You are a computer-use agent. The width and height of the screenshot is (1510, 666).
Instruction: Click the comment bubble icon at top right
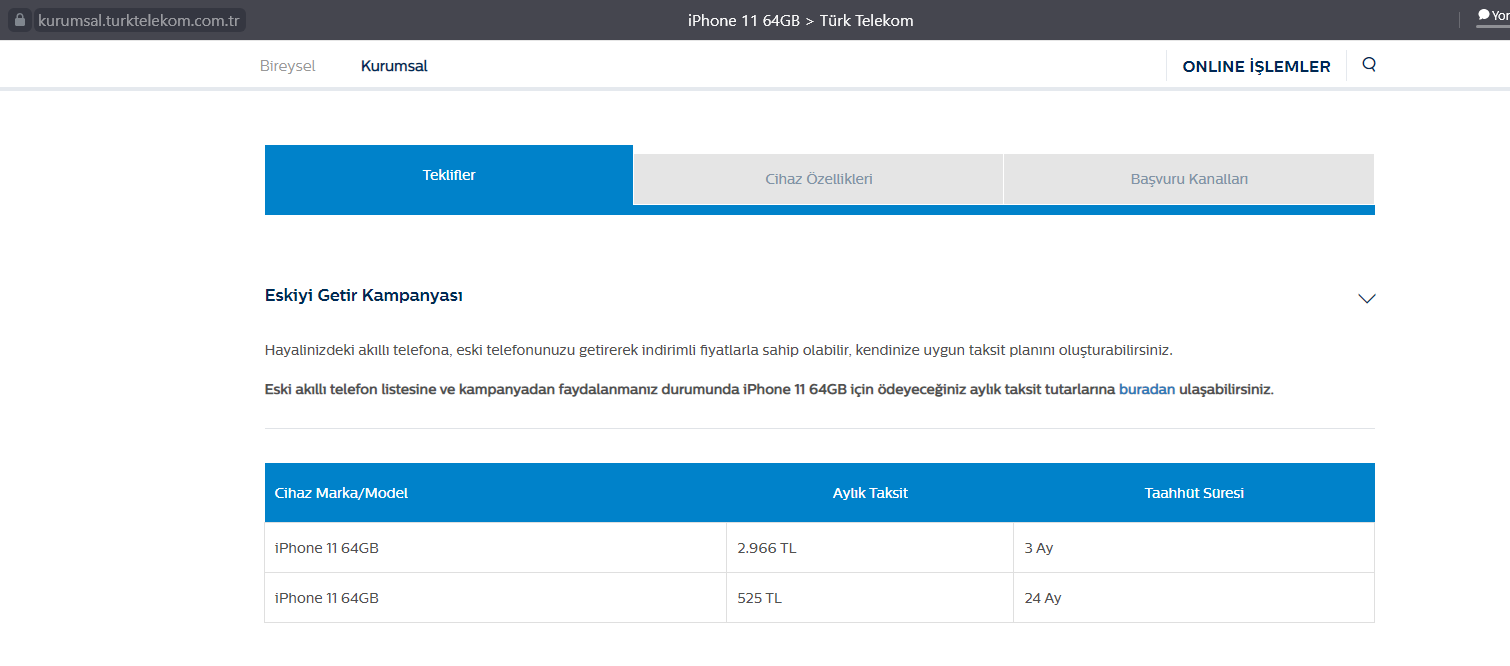[1483, 16]
